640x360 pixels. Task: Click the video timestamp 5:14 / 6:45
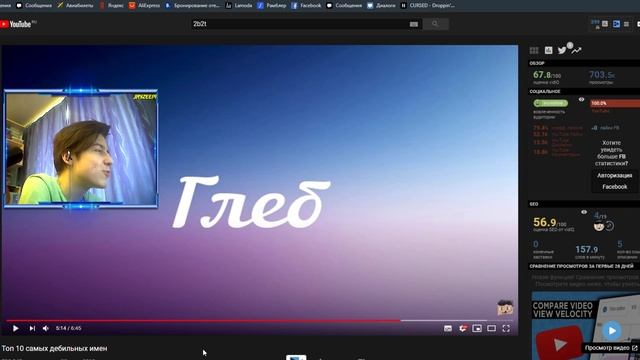[x=69, y=328]
